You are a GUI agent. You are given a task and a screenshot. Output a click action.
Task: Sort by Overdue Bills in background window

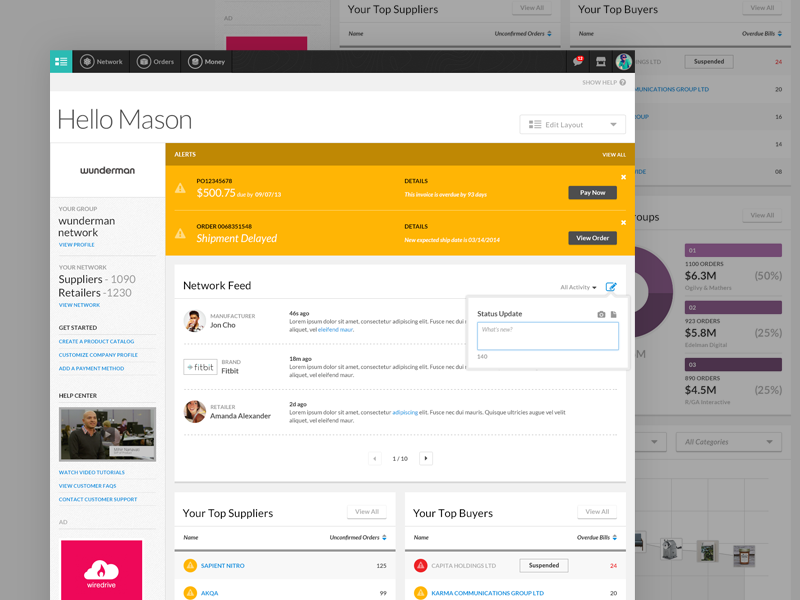[x=762, y=34]
